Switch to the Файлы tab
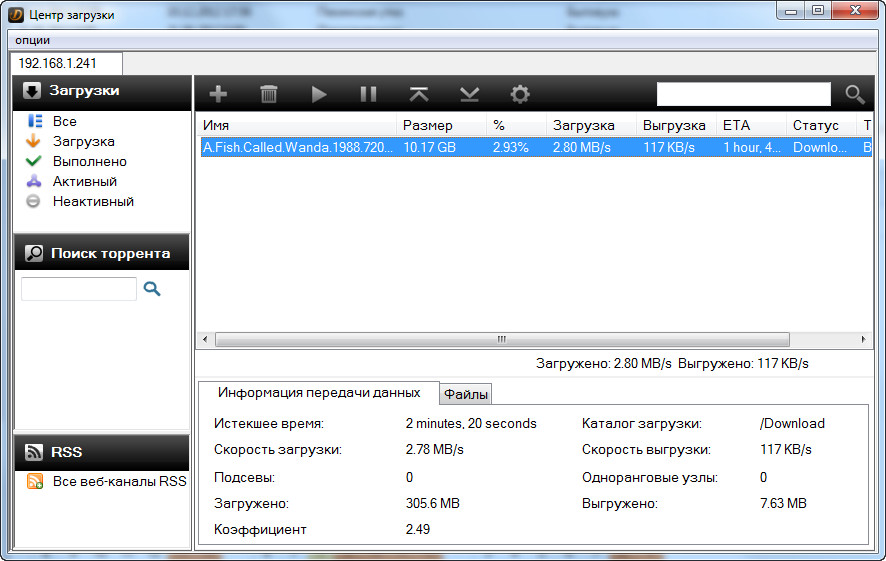The height and width of the screenshot is (561, 886). coord(466,395)
